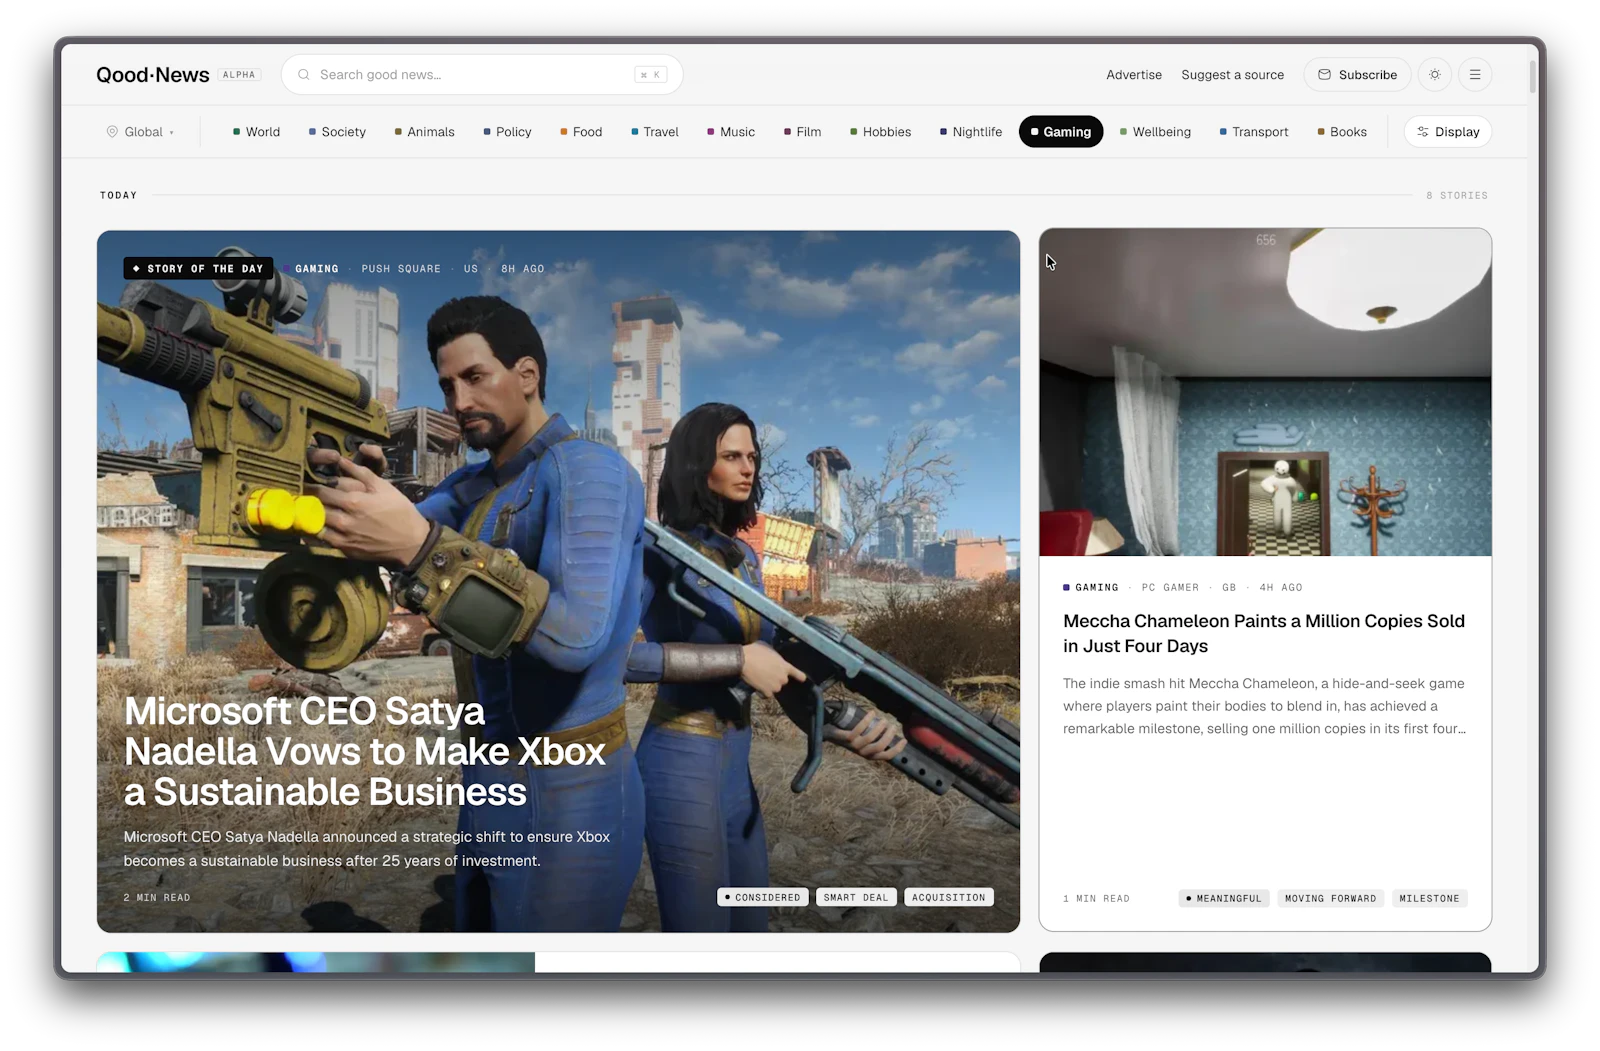
Task: Switch to the Wellbeing category
Action: [x=1155, y=132]
